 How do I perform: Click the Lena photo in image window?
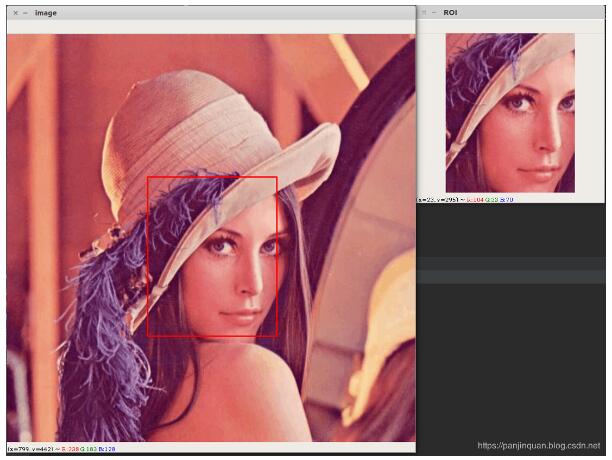tap(211, 238)
